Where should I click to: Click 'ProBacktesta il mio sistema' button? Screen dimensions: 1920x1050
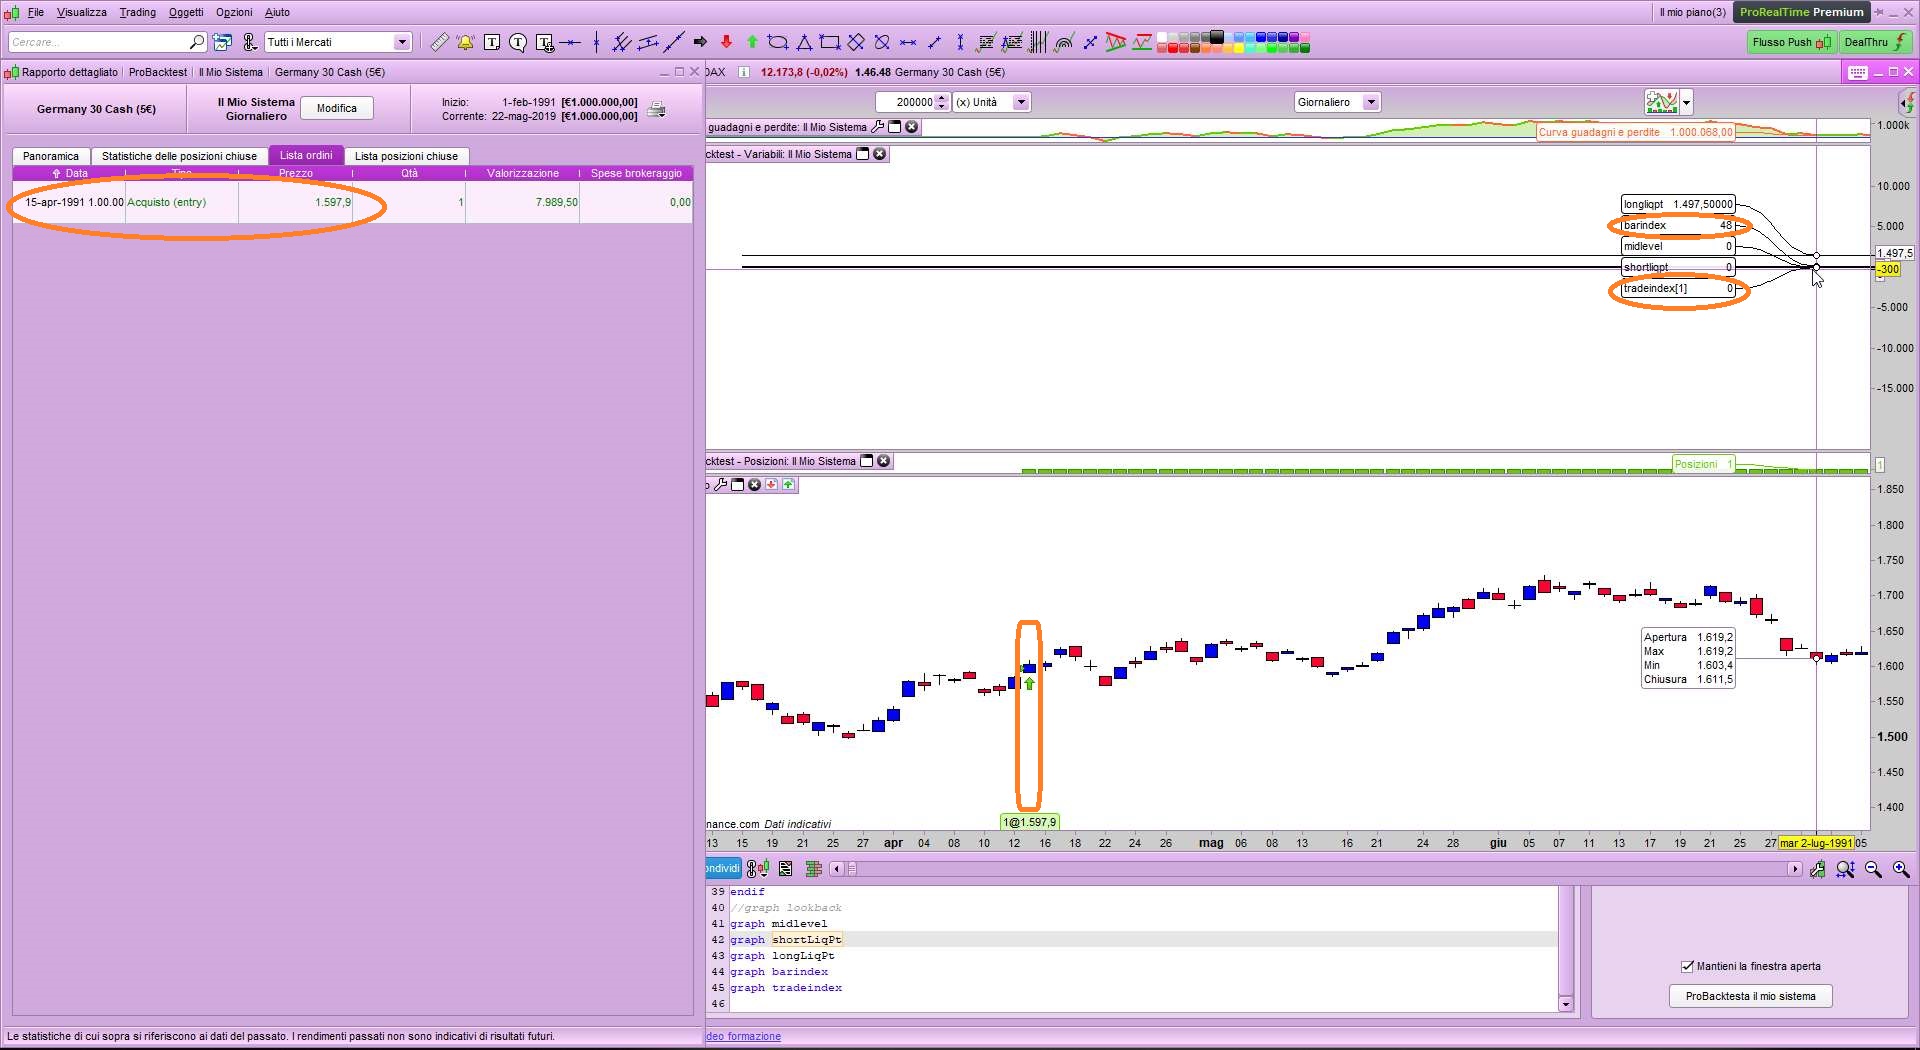(1750, 996)
